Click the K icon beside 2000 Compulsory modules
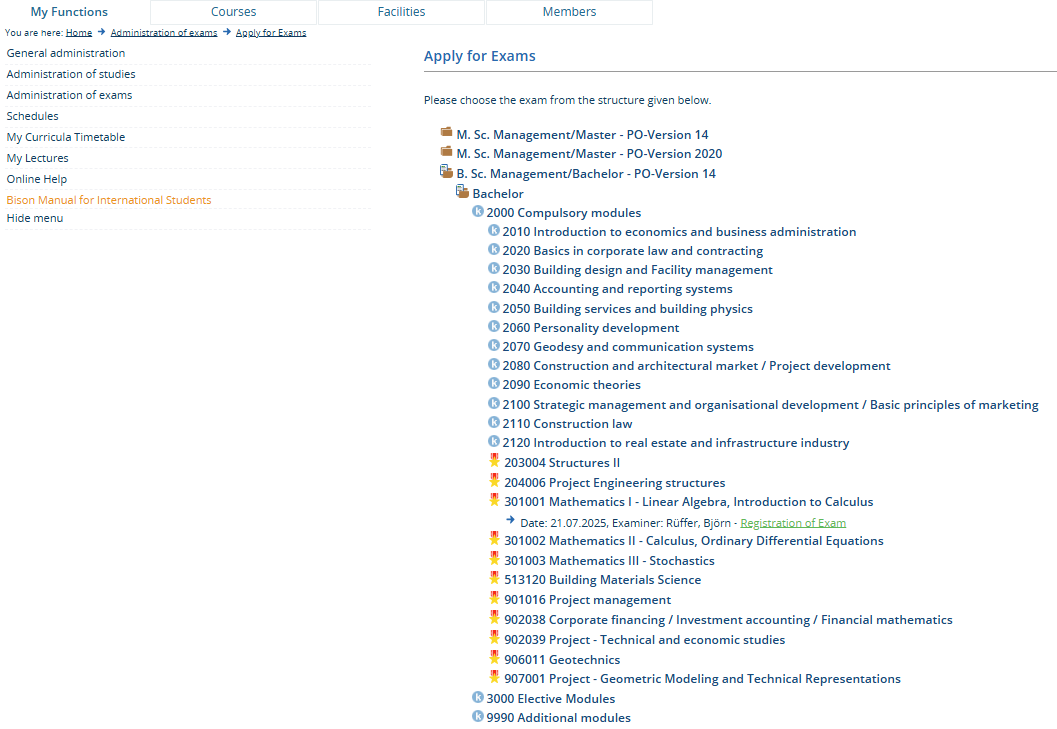The height and width of the screenshot is (729, 1057). (478, 212)
